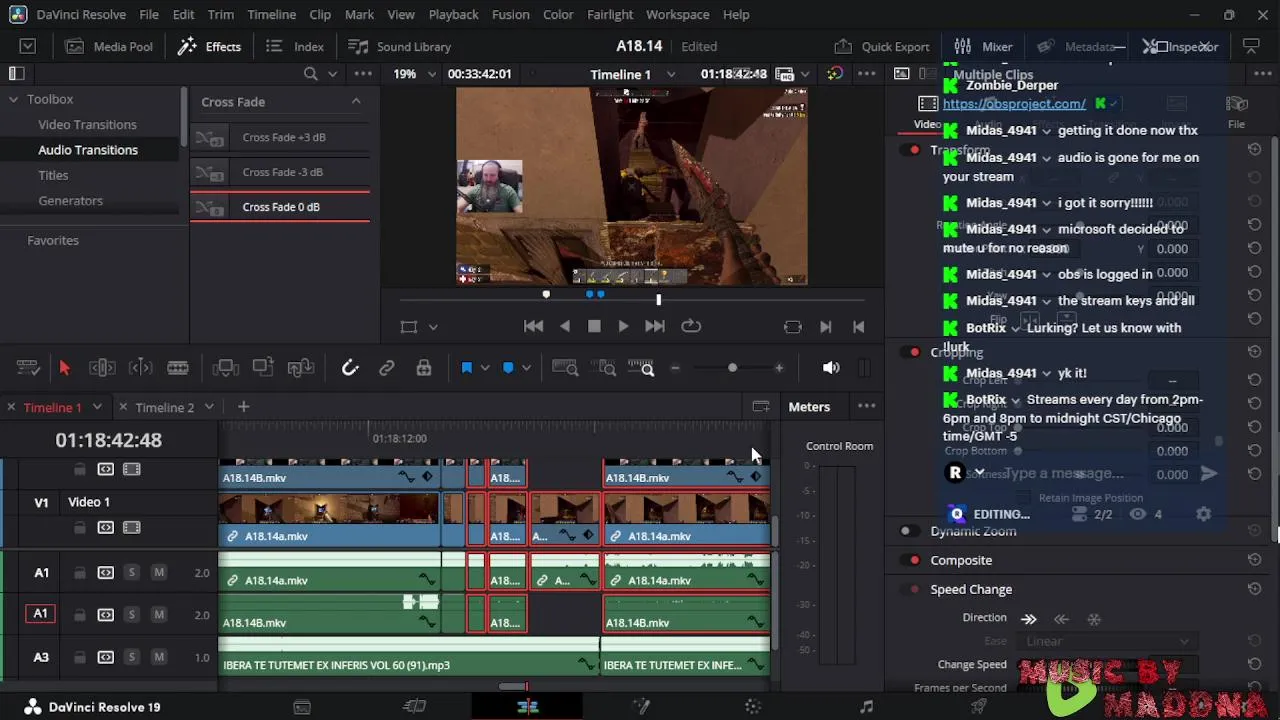Lock the Video 1 track
Screen dimensions: 1280x720
[79, 528]
